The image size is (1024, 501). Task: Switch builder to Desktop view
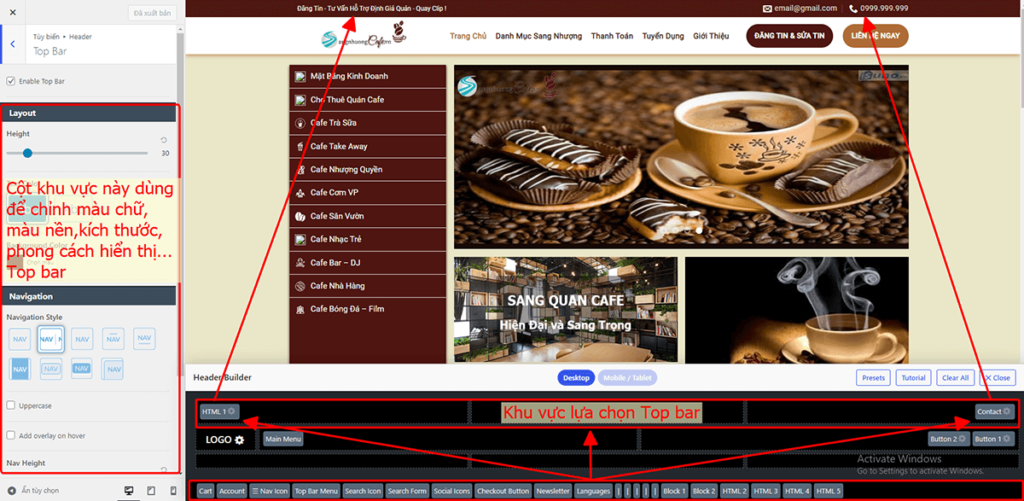click(576, 378)
